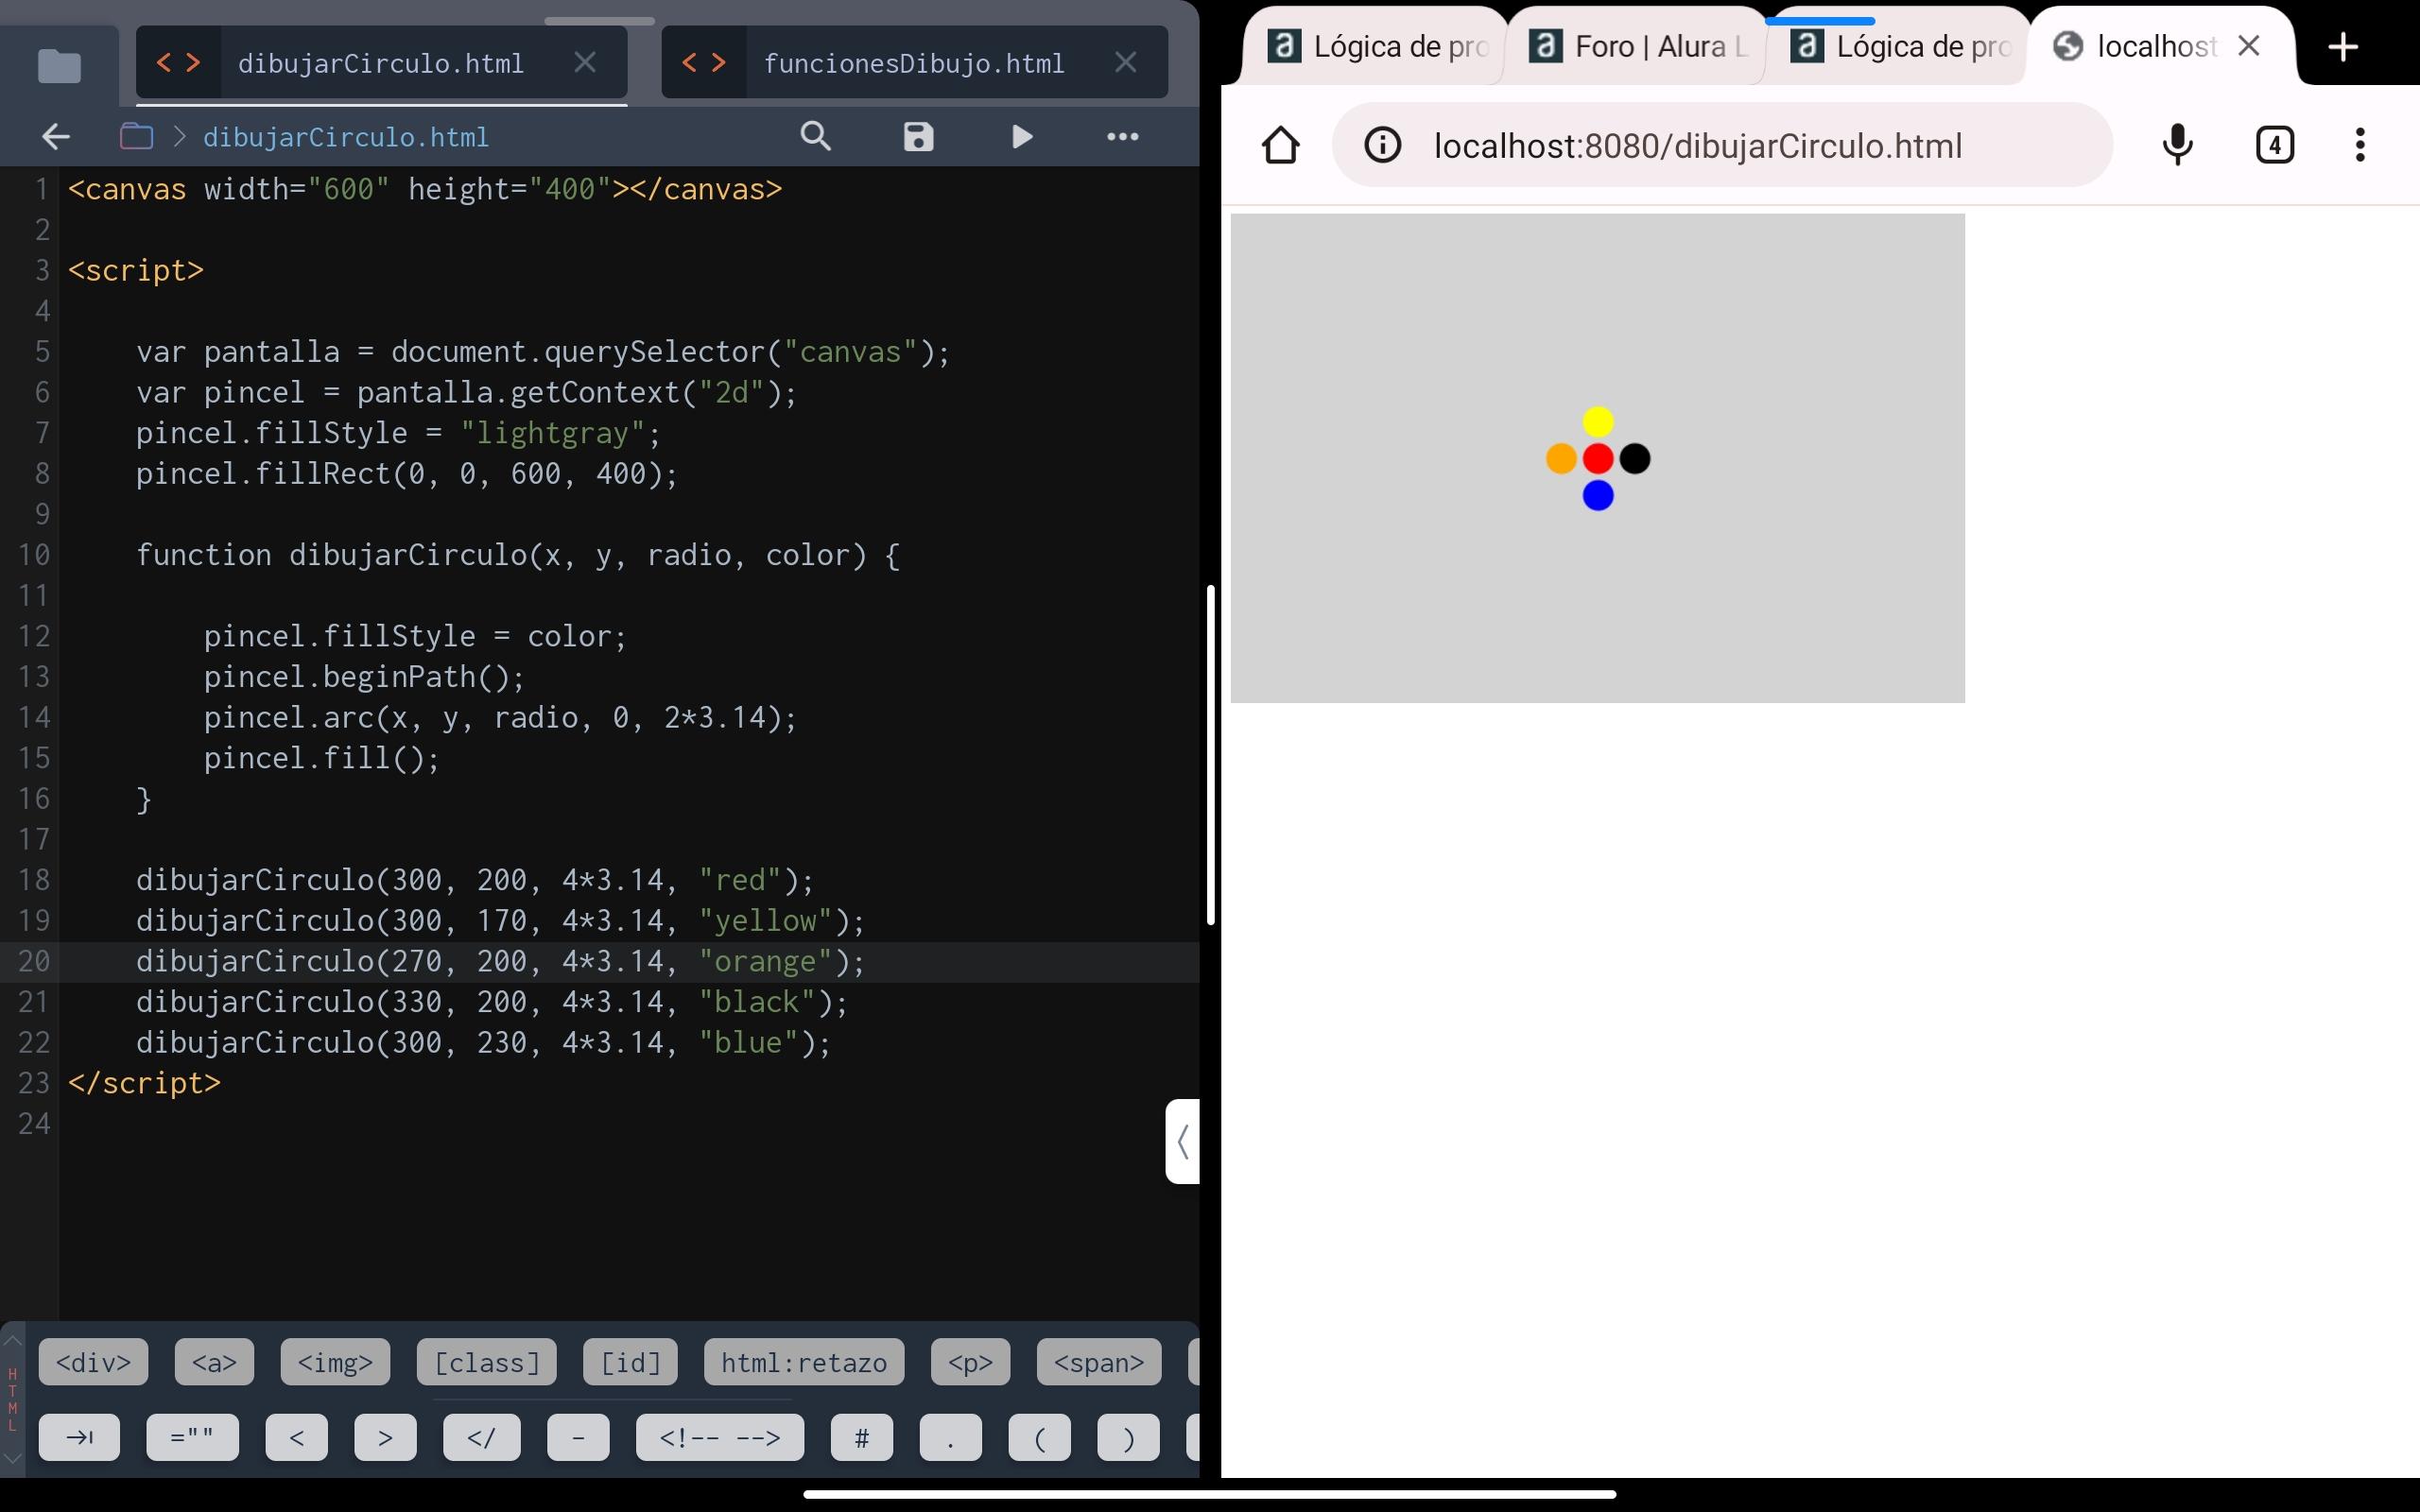Click the red circle on the canvas
Viewport: 2420px width, 1512px height.
coord(1598,459)
